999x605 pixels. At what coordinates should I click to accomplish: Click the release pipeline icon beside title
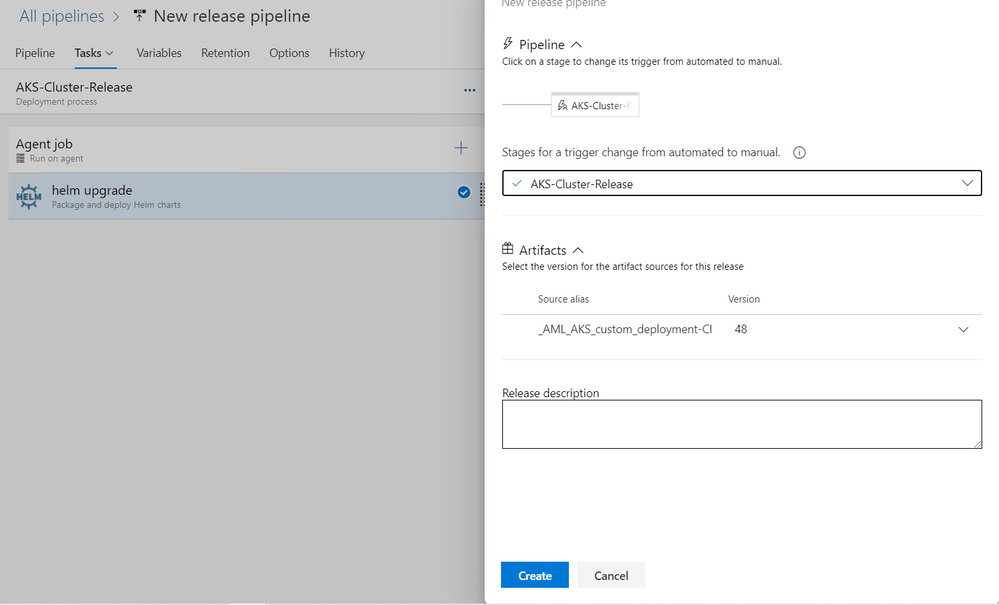click(139, 16)
